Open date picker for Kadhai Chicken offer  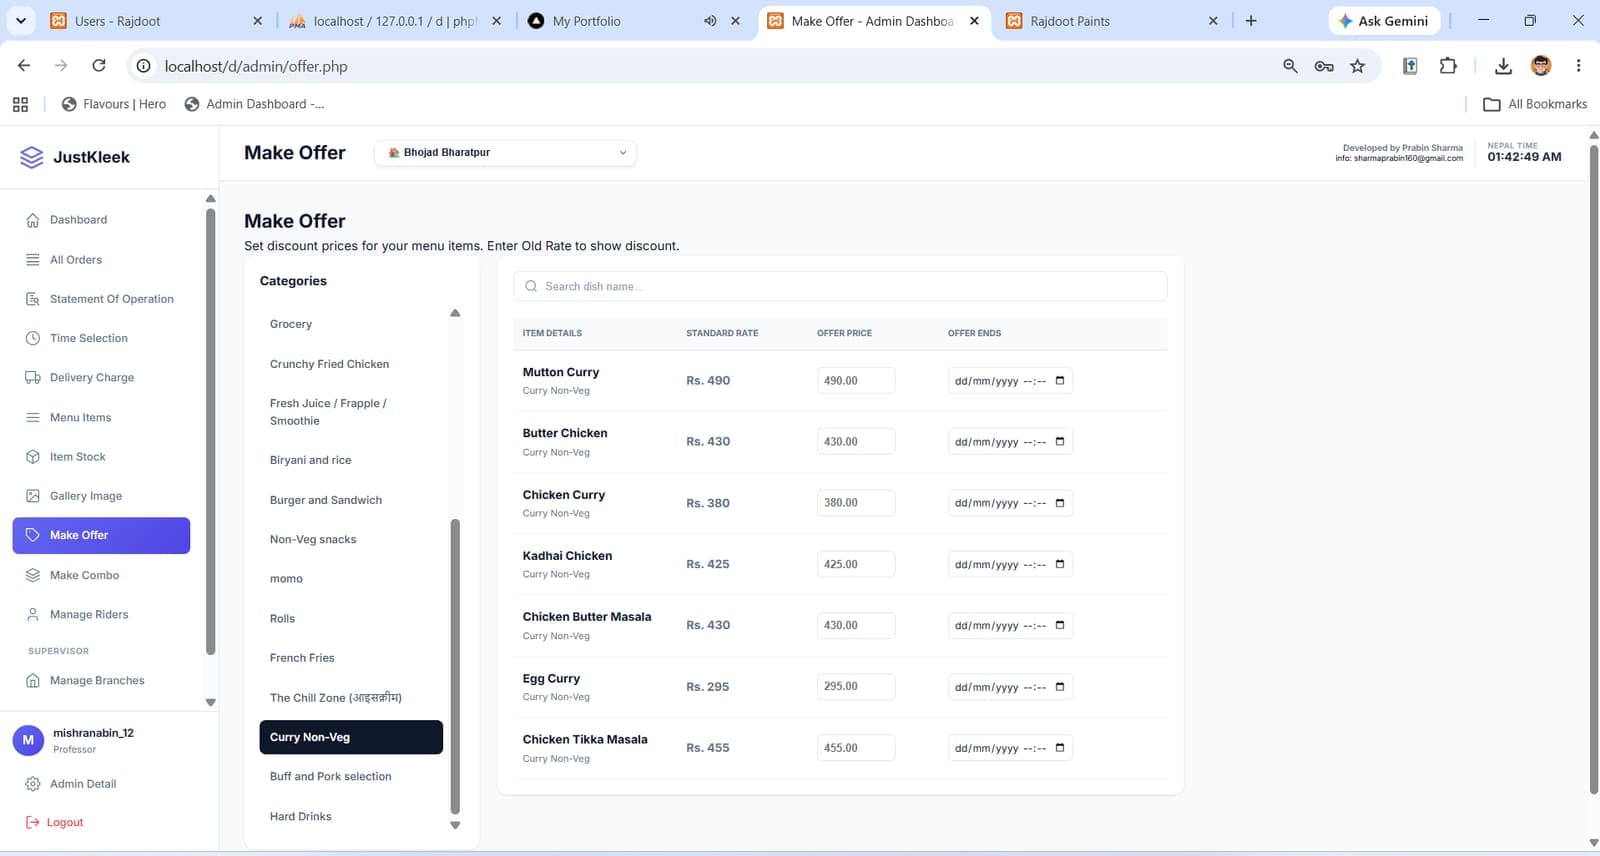click(x=1060, y=564)
